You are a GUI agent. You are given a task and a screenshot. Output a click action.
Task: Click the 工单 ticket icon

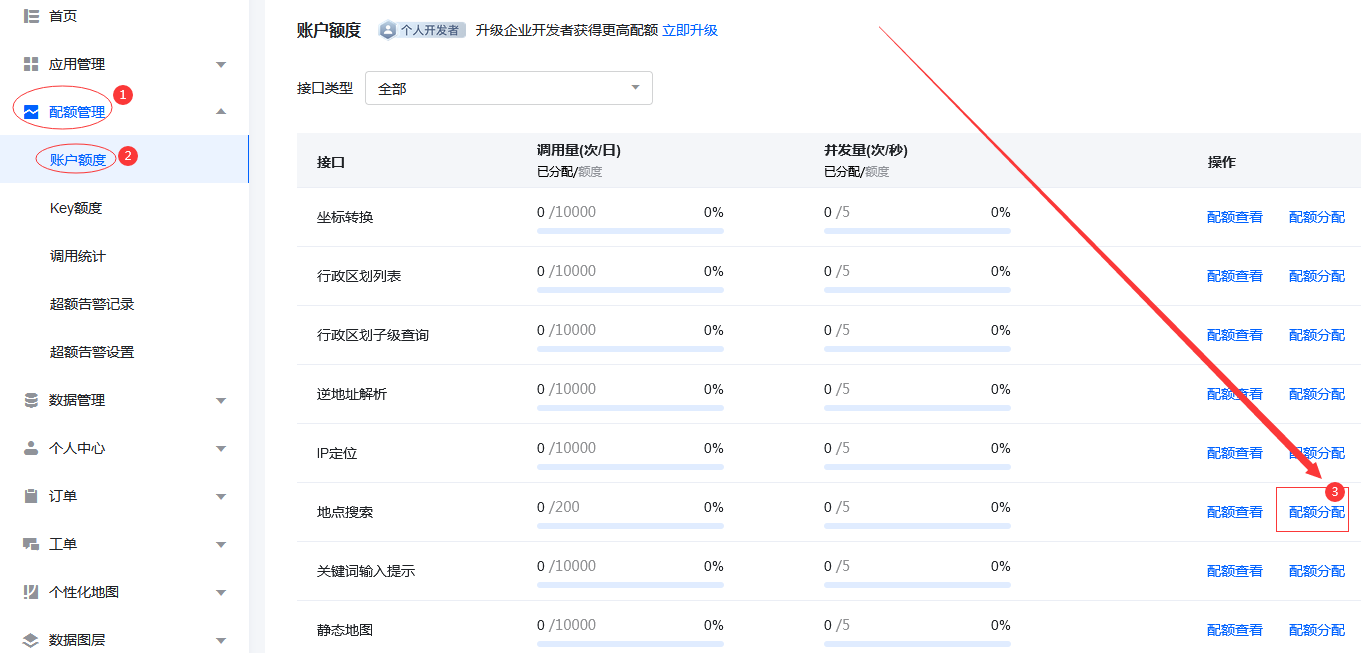31,544
